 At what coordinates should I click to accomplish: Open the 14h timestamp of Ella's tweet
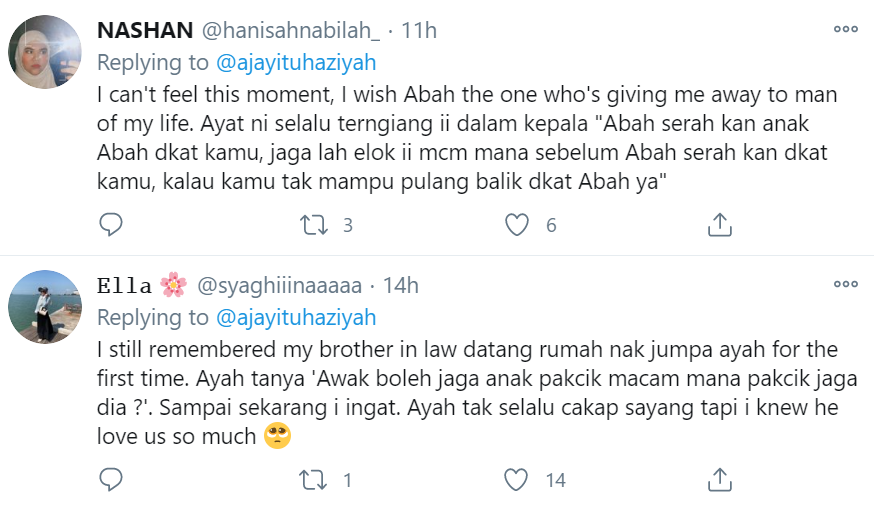[x=400, y=286]
